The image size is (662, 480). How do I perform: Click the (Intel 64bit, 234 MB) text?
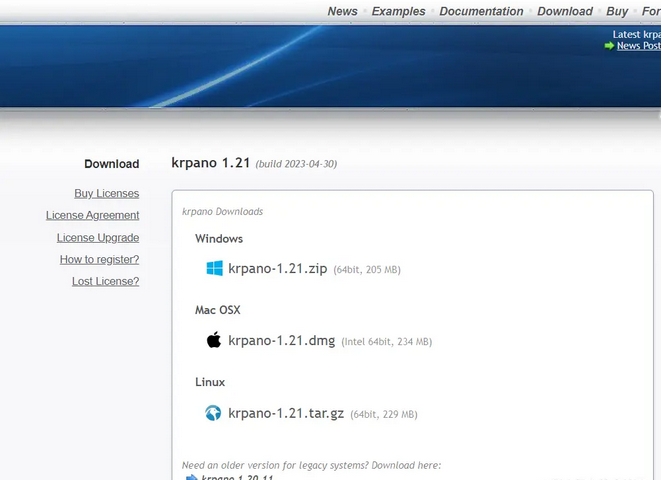coord(387,342)
